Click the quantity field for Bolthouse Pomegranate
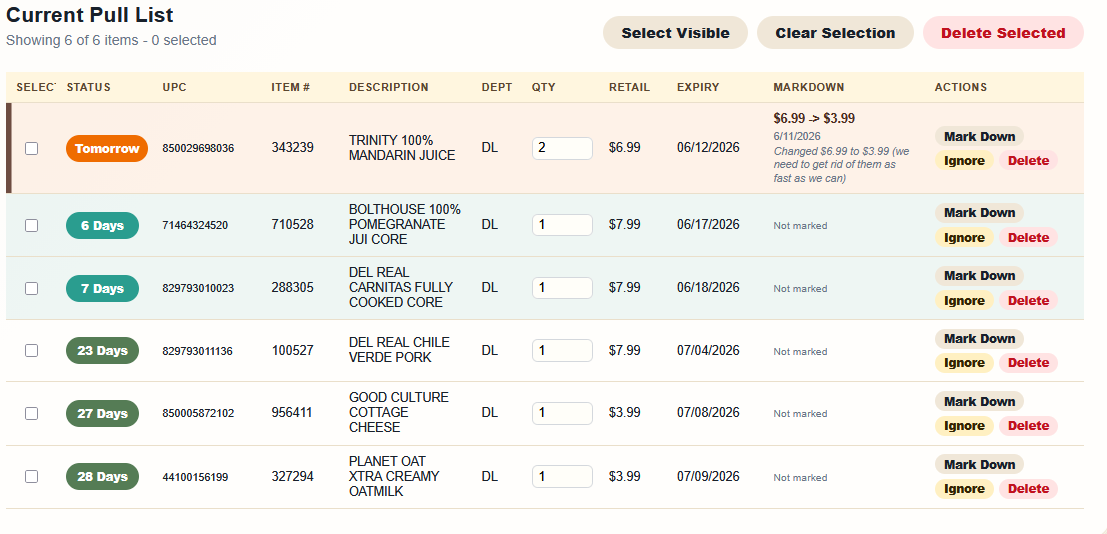Screen dimensions: 1107x534 (x=562, y=225)
